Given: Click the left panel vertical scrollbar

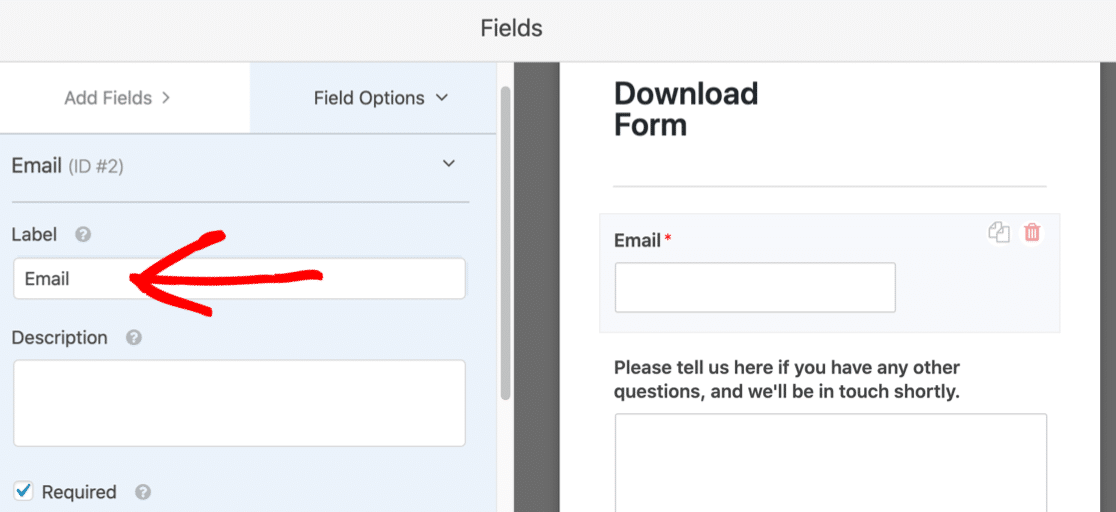Looking at the screenshot, I should (x=505, y=240).
